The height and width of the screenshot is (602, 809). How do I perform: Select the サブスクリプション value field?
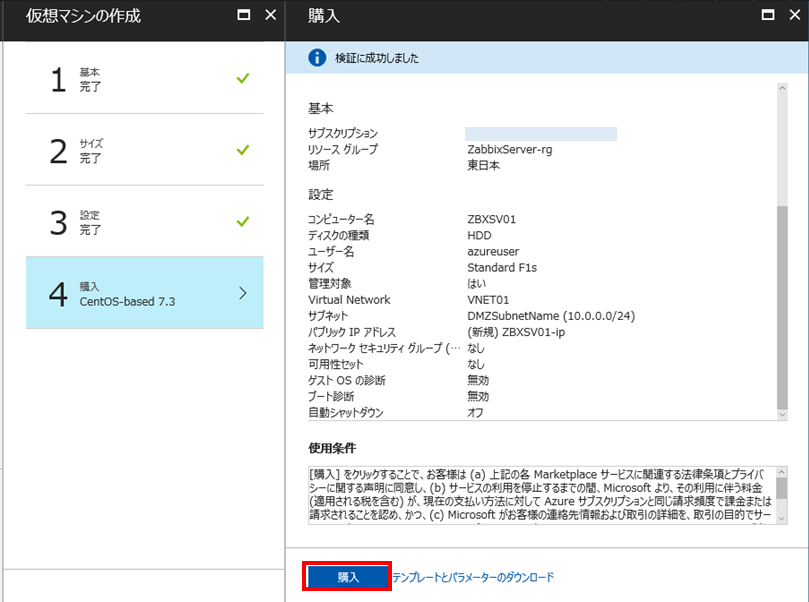[539, 132]
